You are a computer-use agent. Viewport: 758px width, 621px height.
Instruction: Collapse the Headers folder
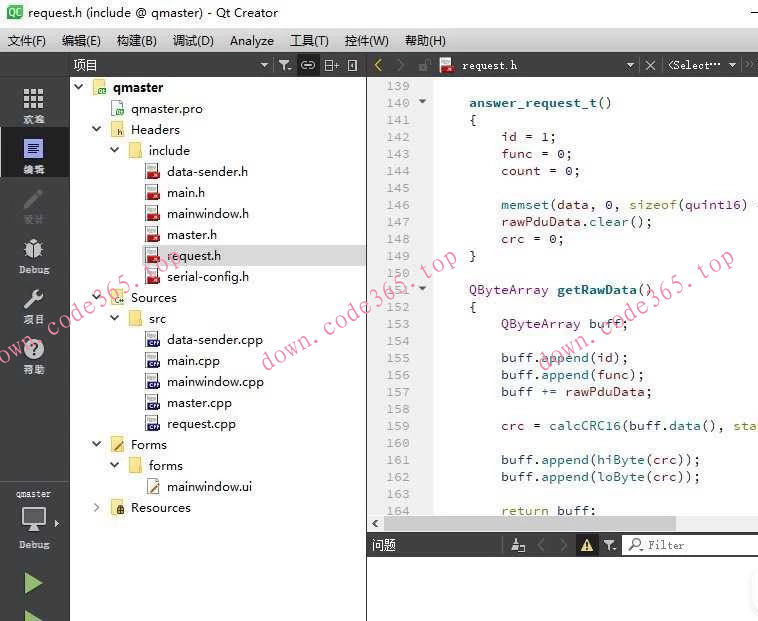click(x=97, y=129)
